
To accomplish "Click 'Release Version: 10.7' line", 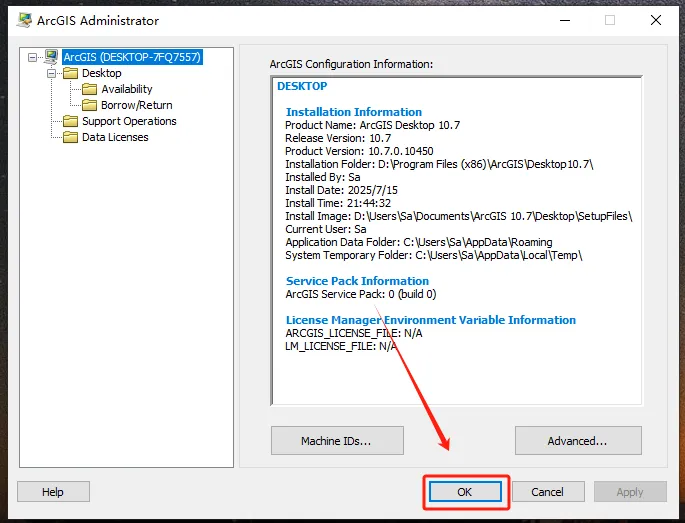I will (x=338, y=139).
